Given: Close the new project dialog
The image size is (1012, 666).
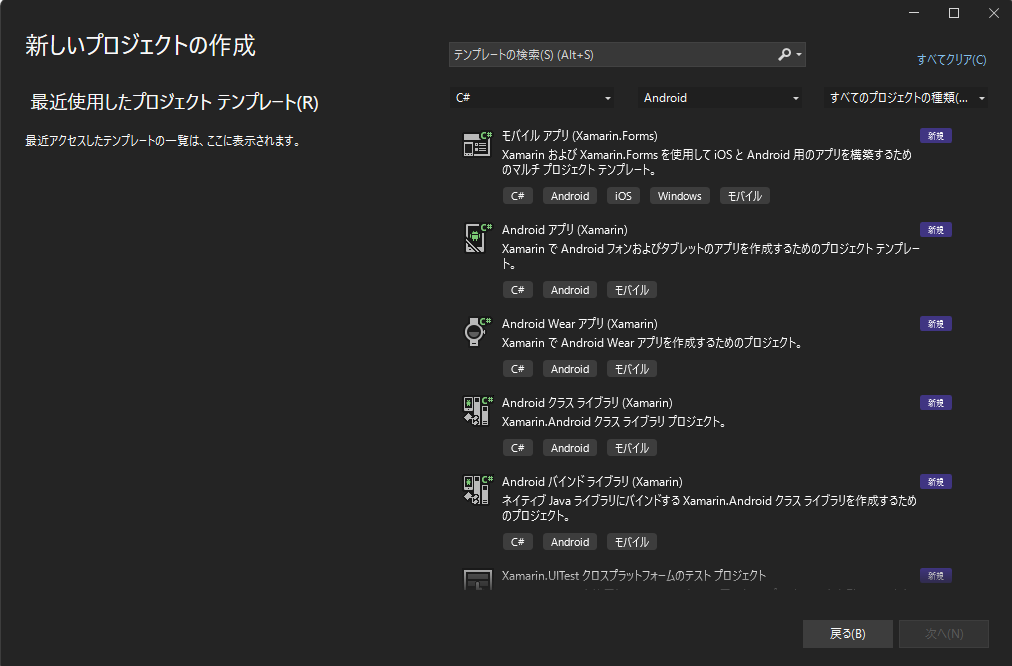Looking at the screenshot, I should (x=994, y=13).
